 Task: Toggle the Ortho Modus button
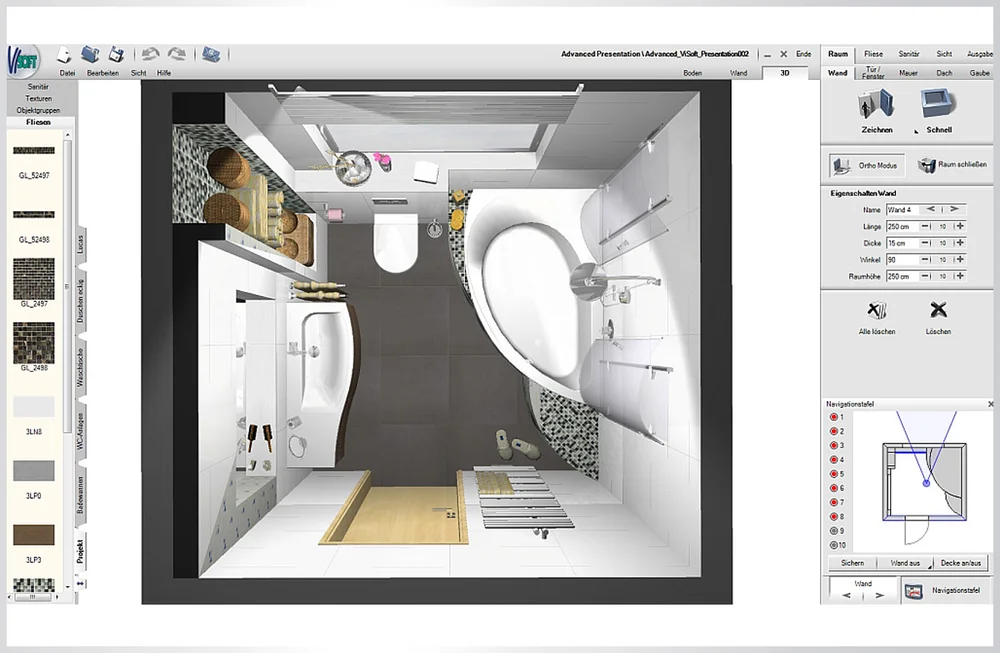[867, 165]
